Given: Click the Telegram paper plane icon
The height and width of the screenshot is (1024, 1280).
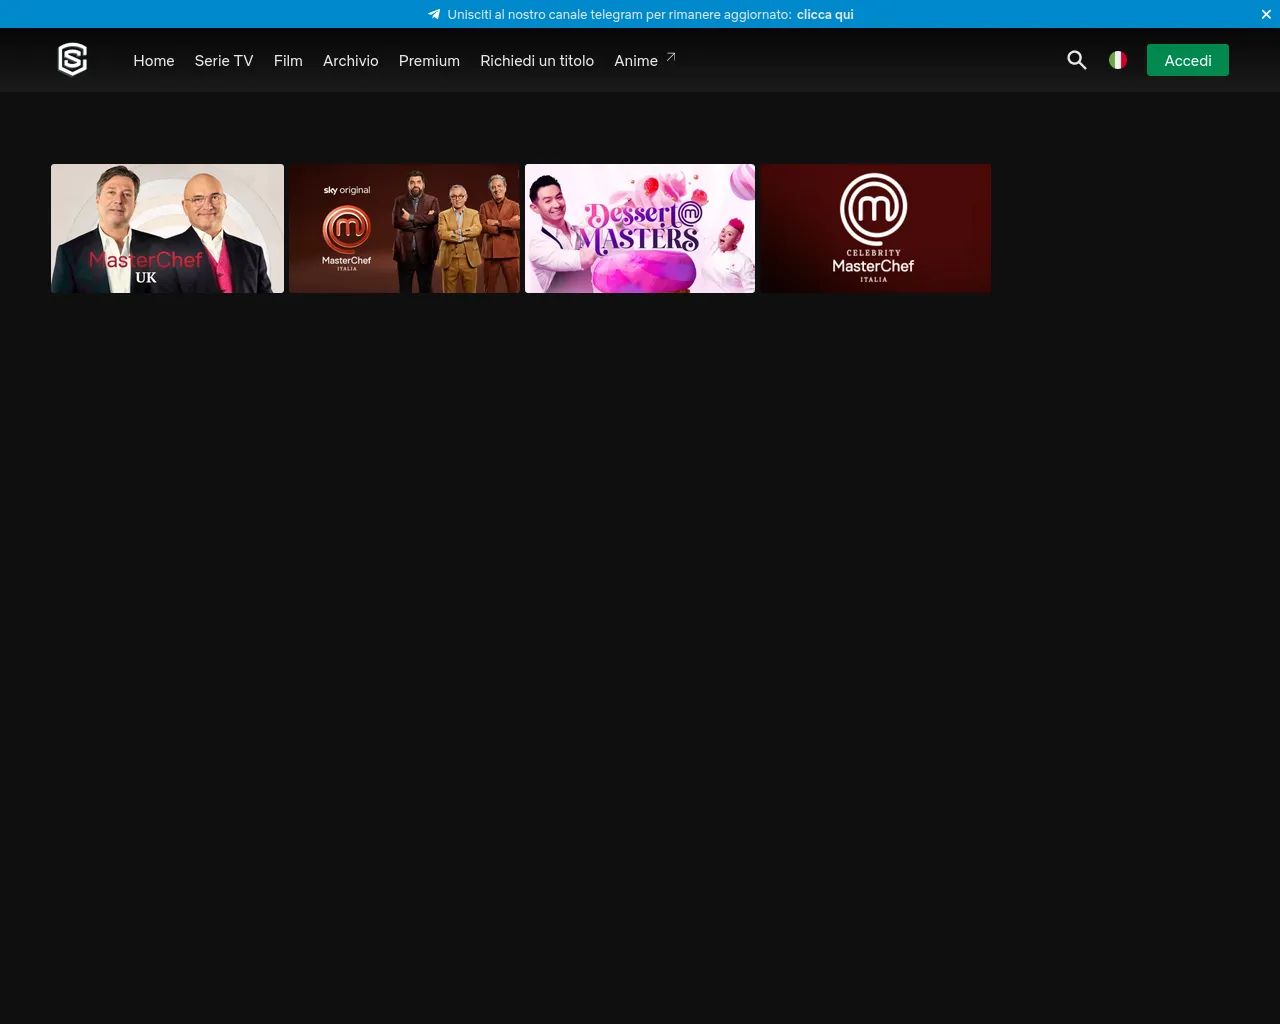Looking at the screenshot, I should coord(434,14).
